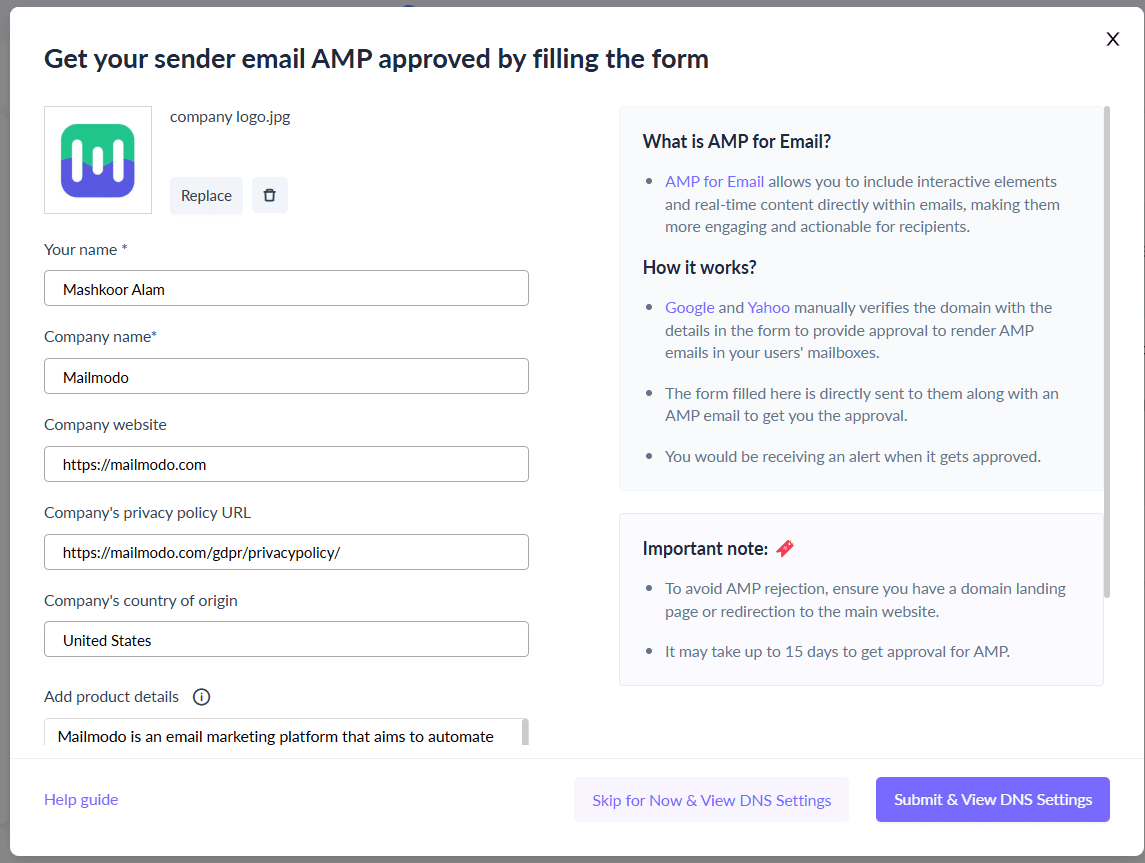Image resolution: width=1145 pixels, height=863 pixels.
Task: Click the privacy policy URL field
Action: coord(286,551)
